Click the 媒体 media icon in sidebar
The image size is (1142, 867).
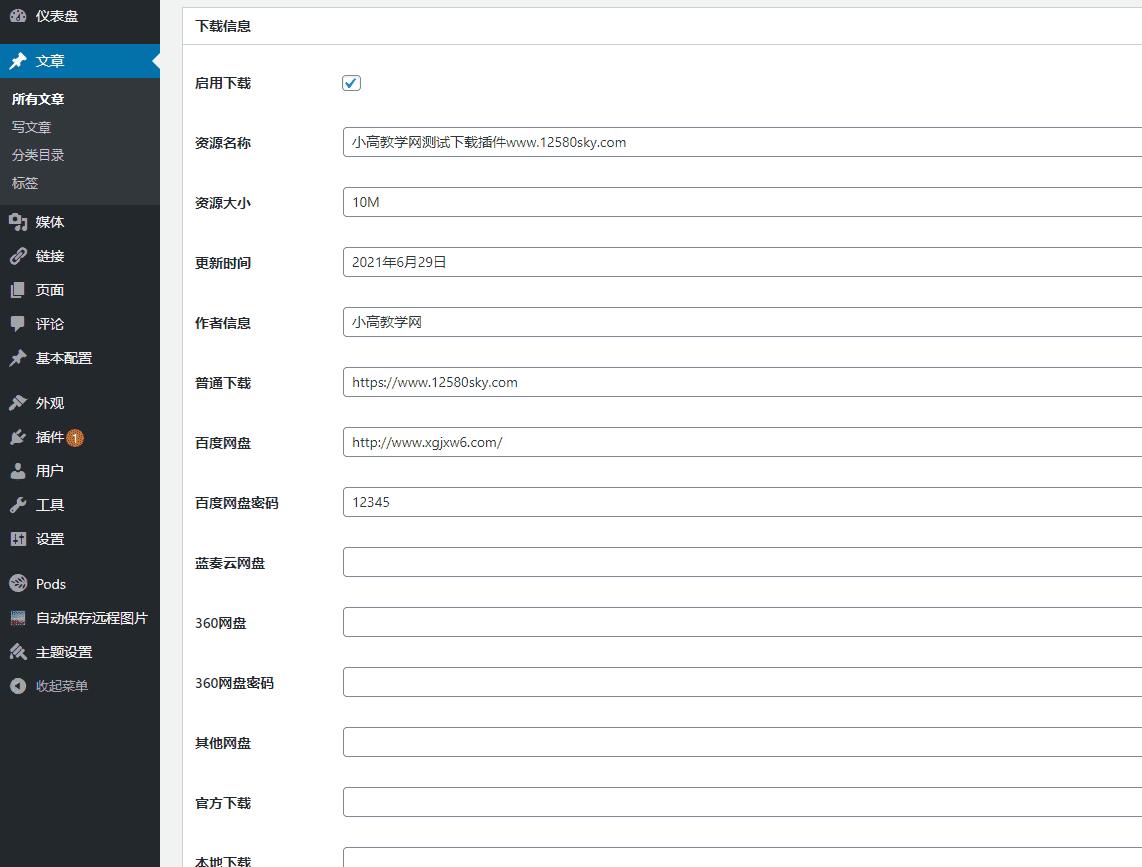point(18,222)
